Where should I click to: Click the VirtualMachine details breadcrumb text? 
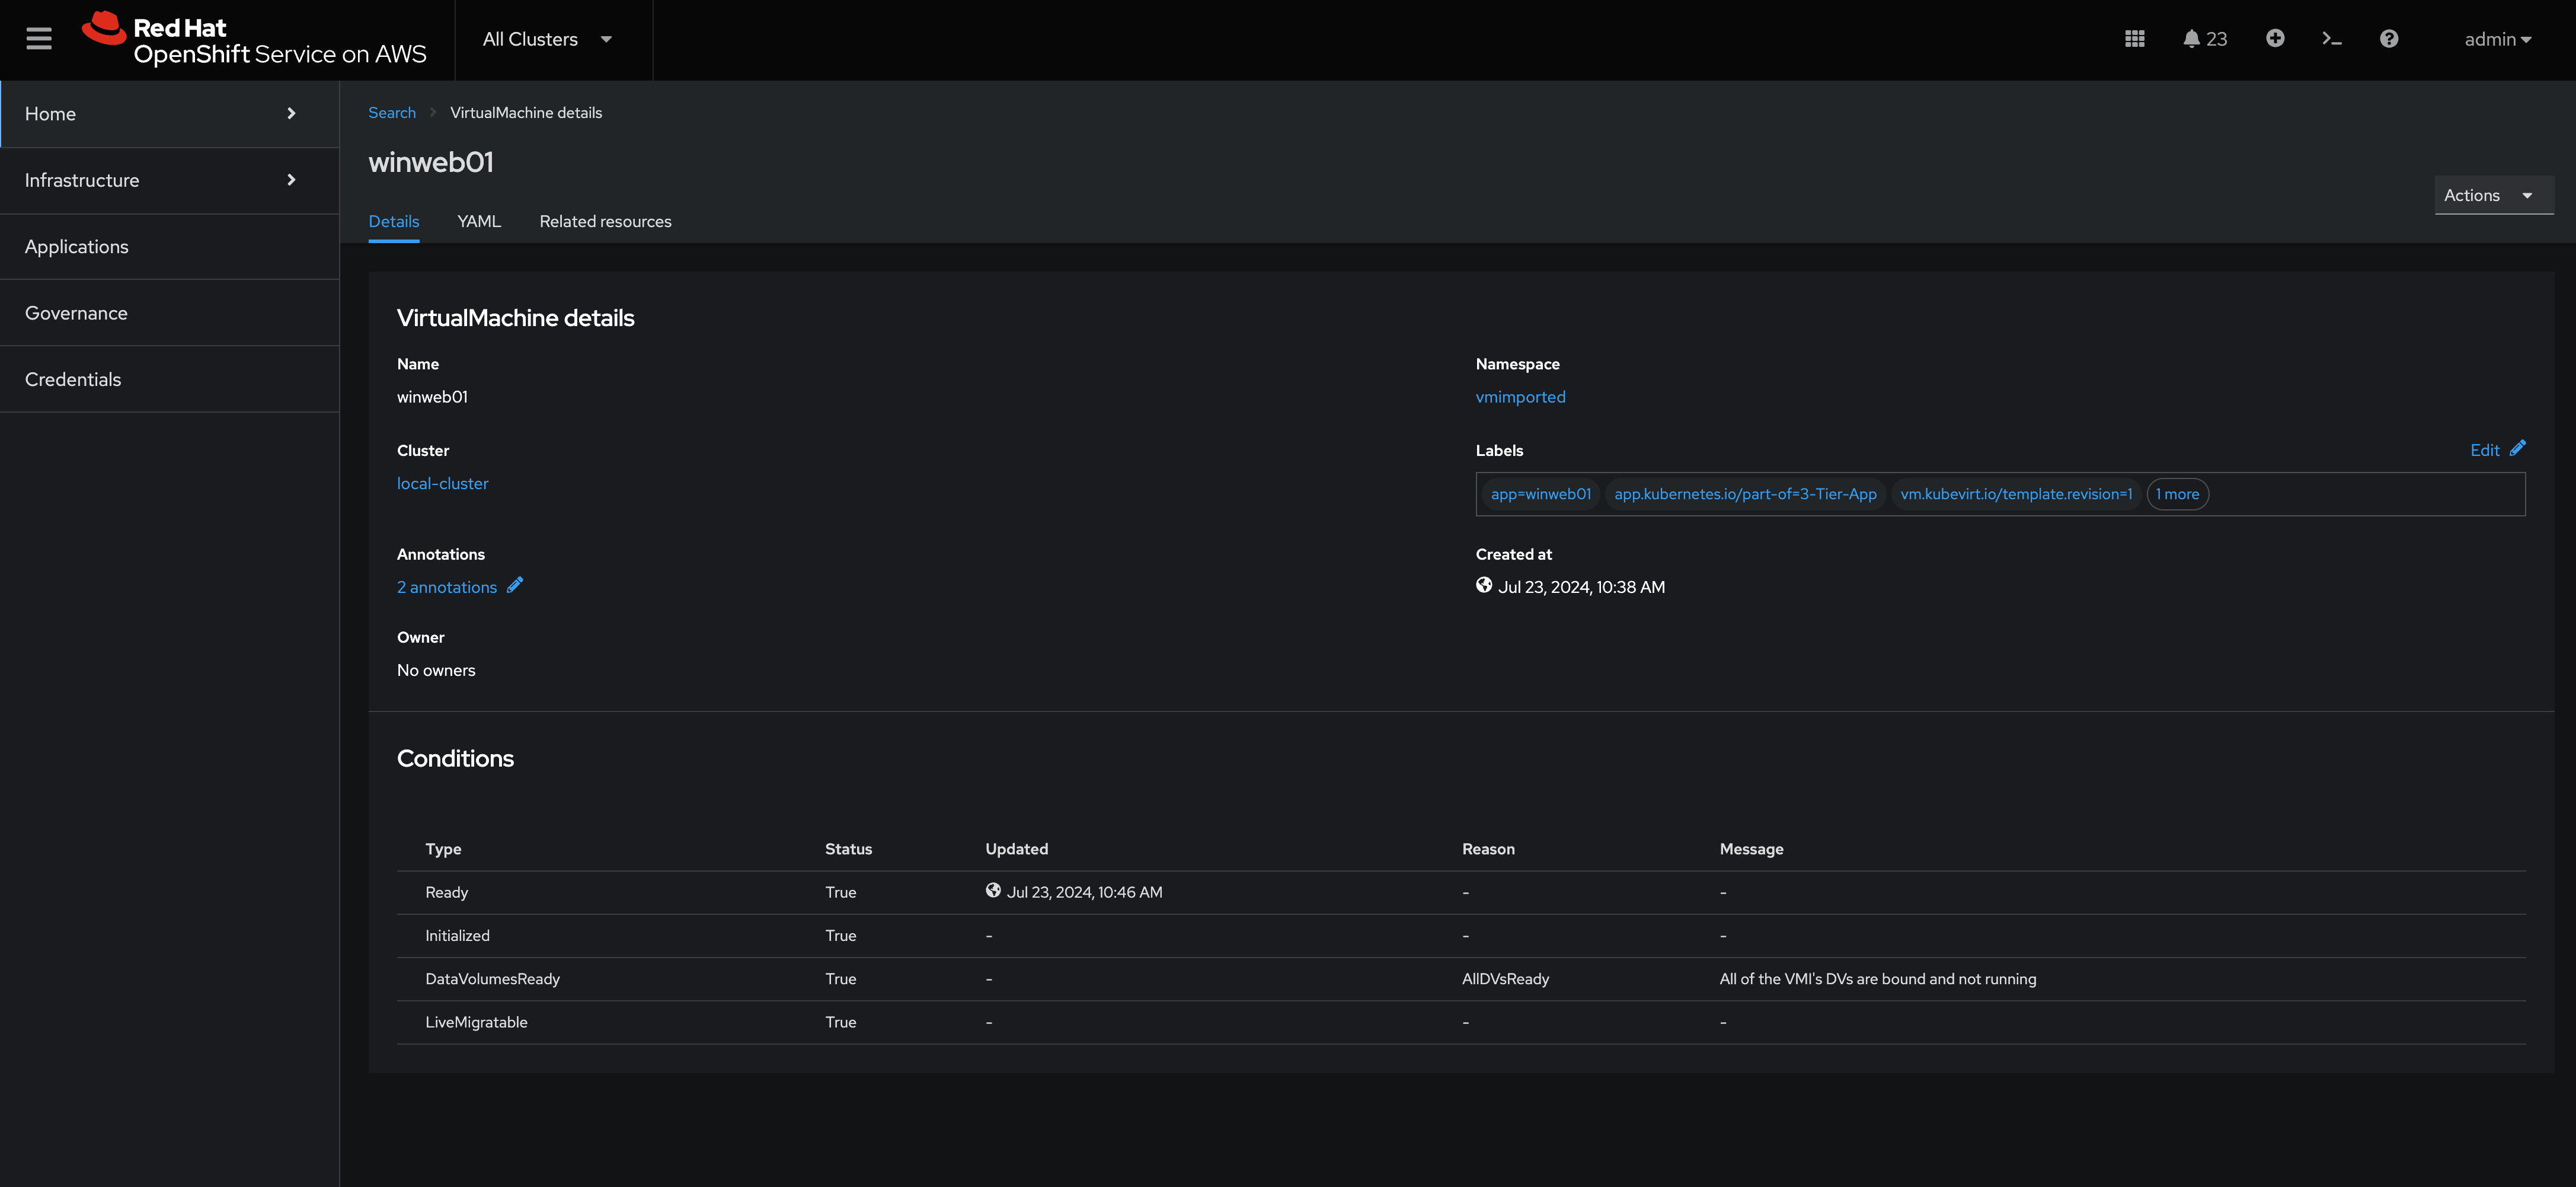[x=526, y=112]
